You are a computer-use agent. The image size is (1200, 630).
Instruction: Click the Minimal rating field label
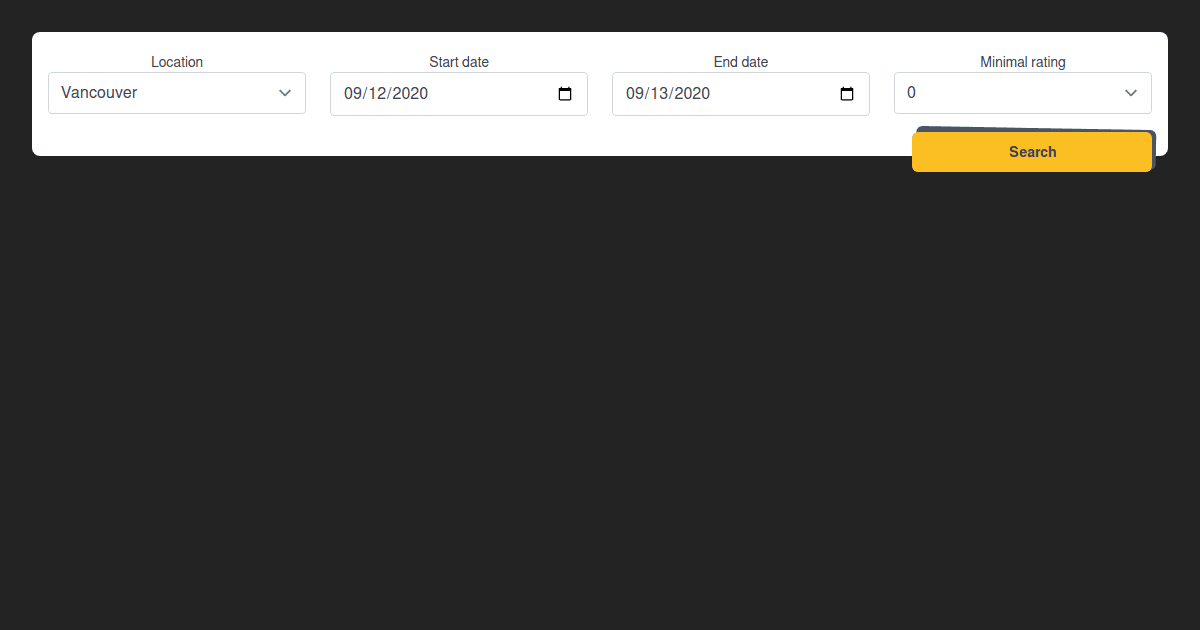point(1022,61)
